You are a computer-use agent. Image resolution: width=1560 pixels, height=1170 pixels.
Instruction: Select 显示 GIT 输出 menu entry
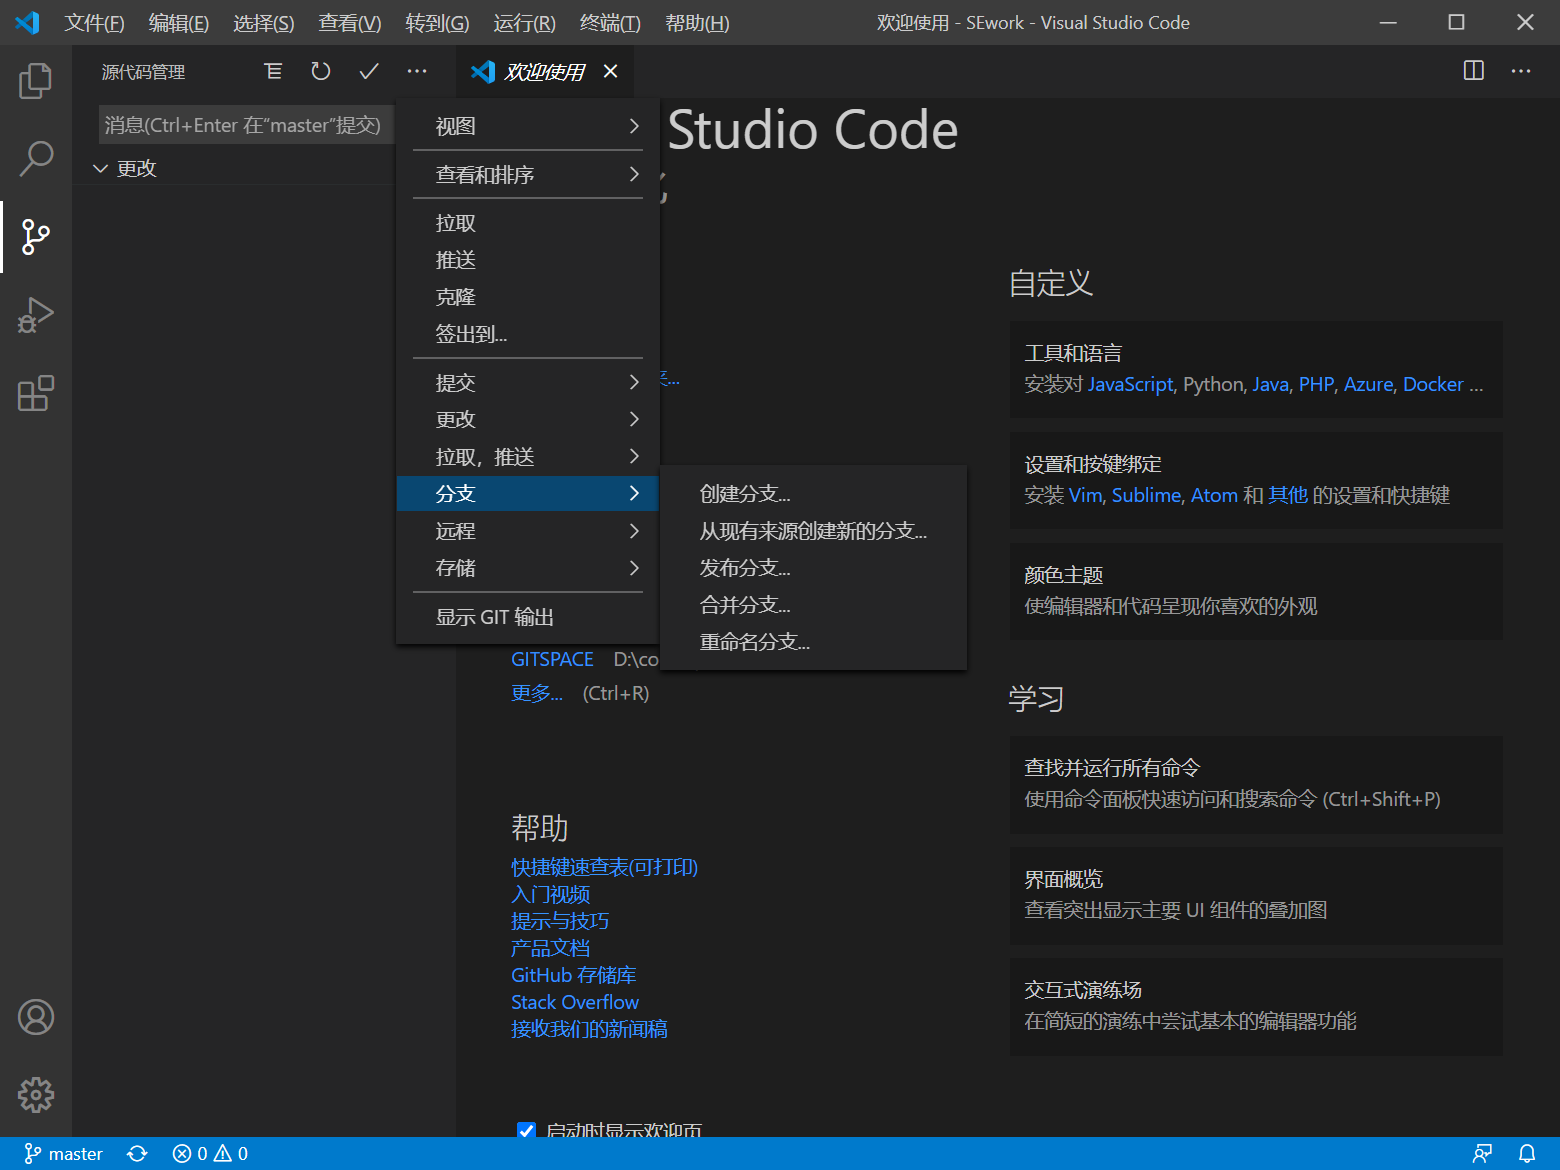[x=528, y=617]
